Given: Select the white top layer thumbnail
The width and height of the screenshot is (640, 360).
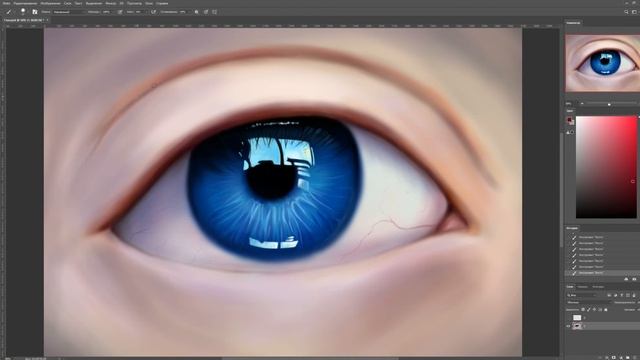Looking at the screenshot, I should point(577,318).
